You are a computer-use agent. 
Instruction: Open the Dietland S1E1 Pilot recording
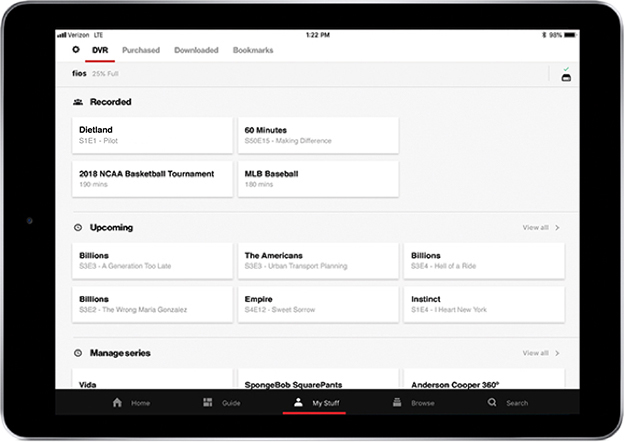152,135
